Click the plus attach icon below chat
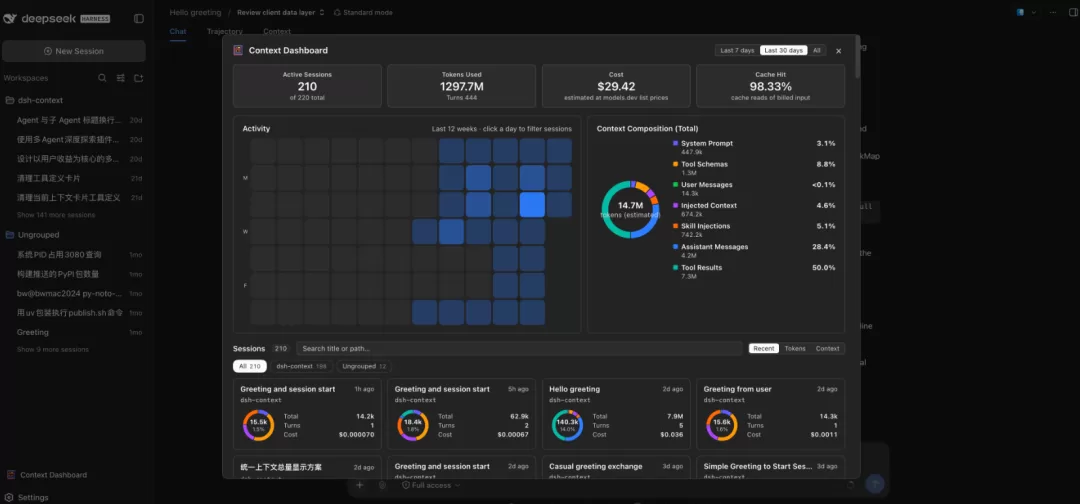 tap(360, 485)
